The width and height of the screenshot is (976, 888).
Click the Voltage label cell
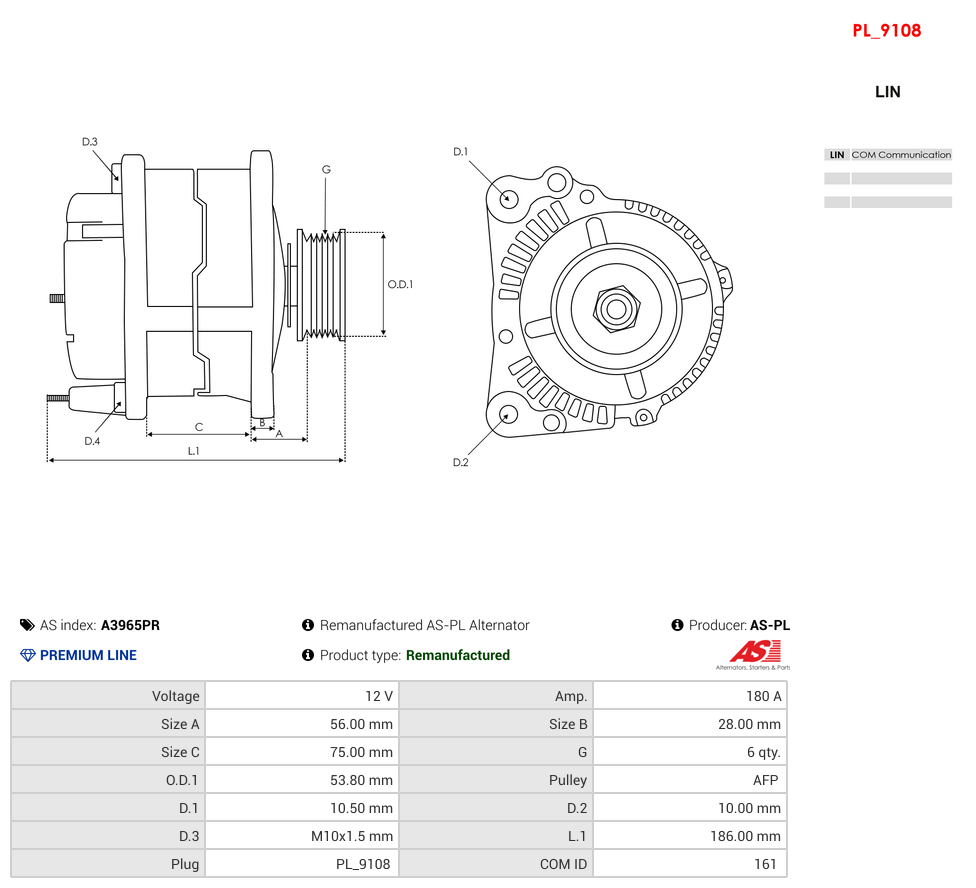pyautogui.click(x=108, y=696)
